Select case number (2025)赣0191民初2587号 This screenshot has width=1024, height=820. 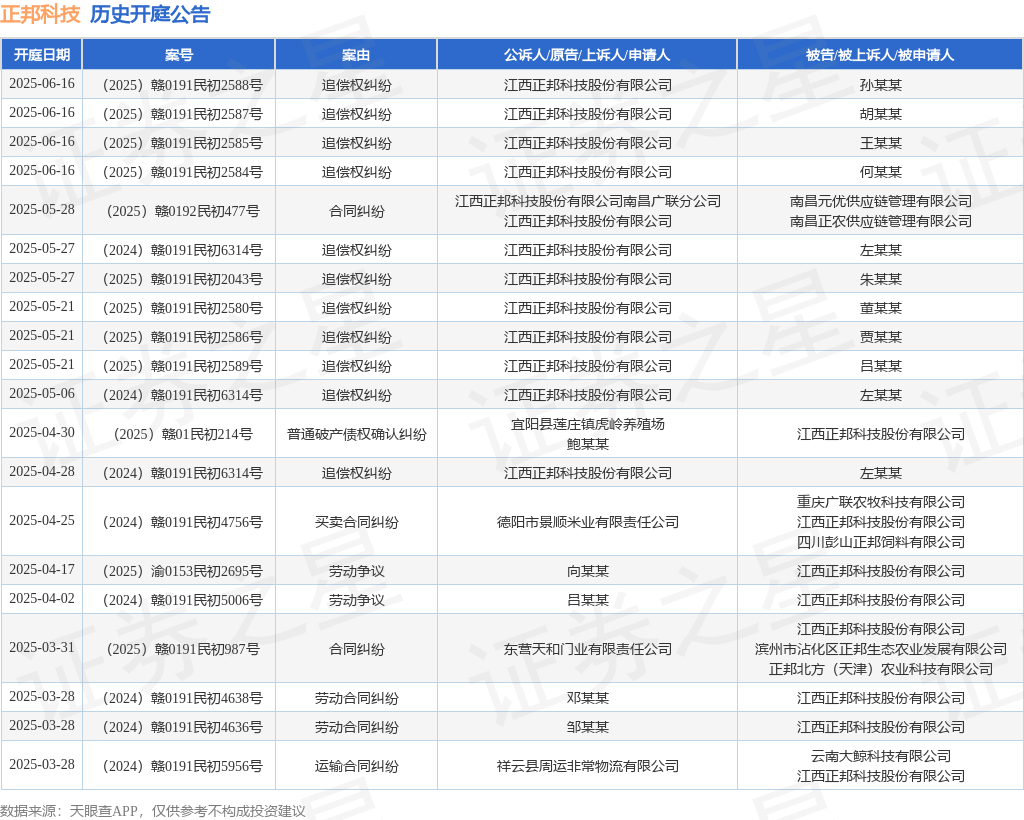[x=183, y=114]
